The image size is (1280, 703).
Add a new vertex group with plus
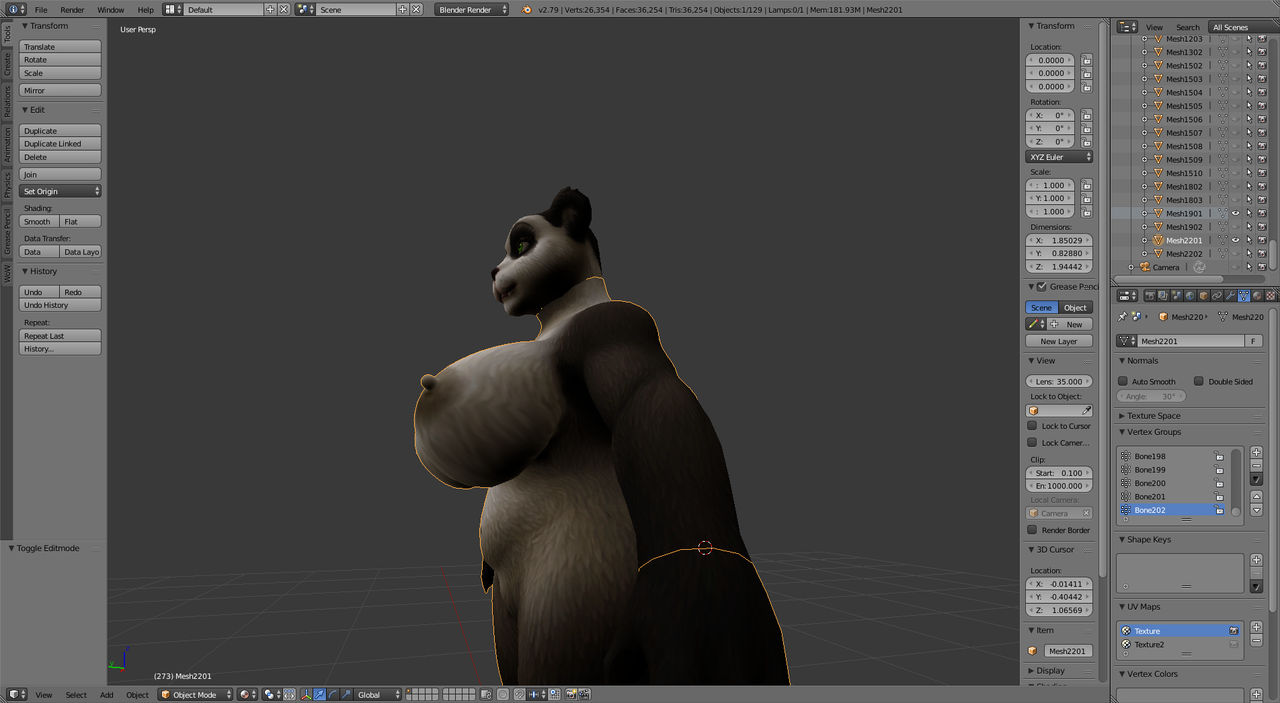1257,452
